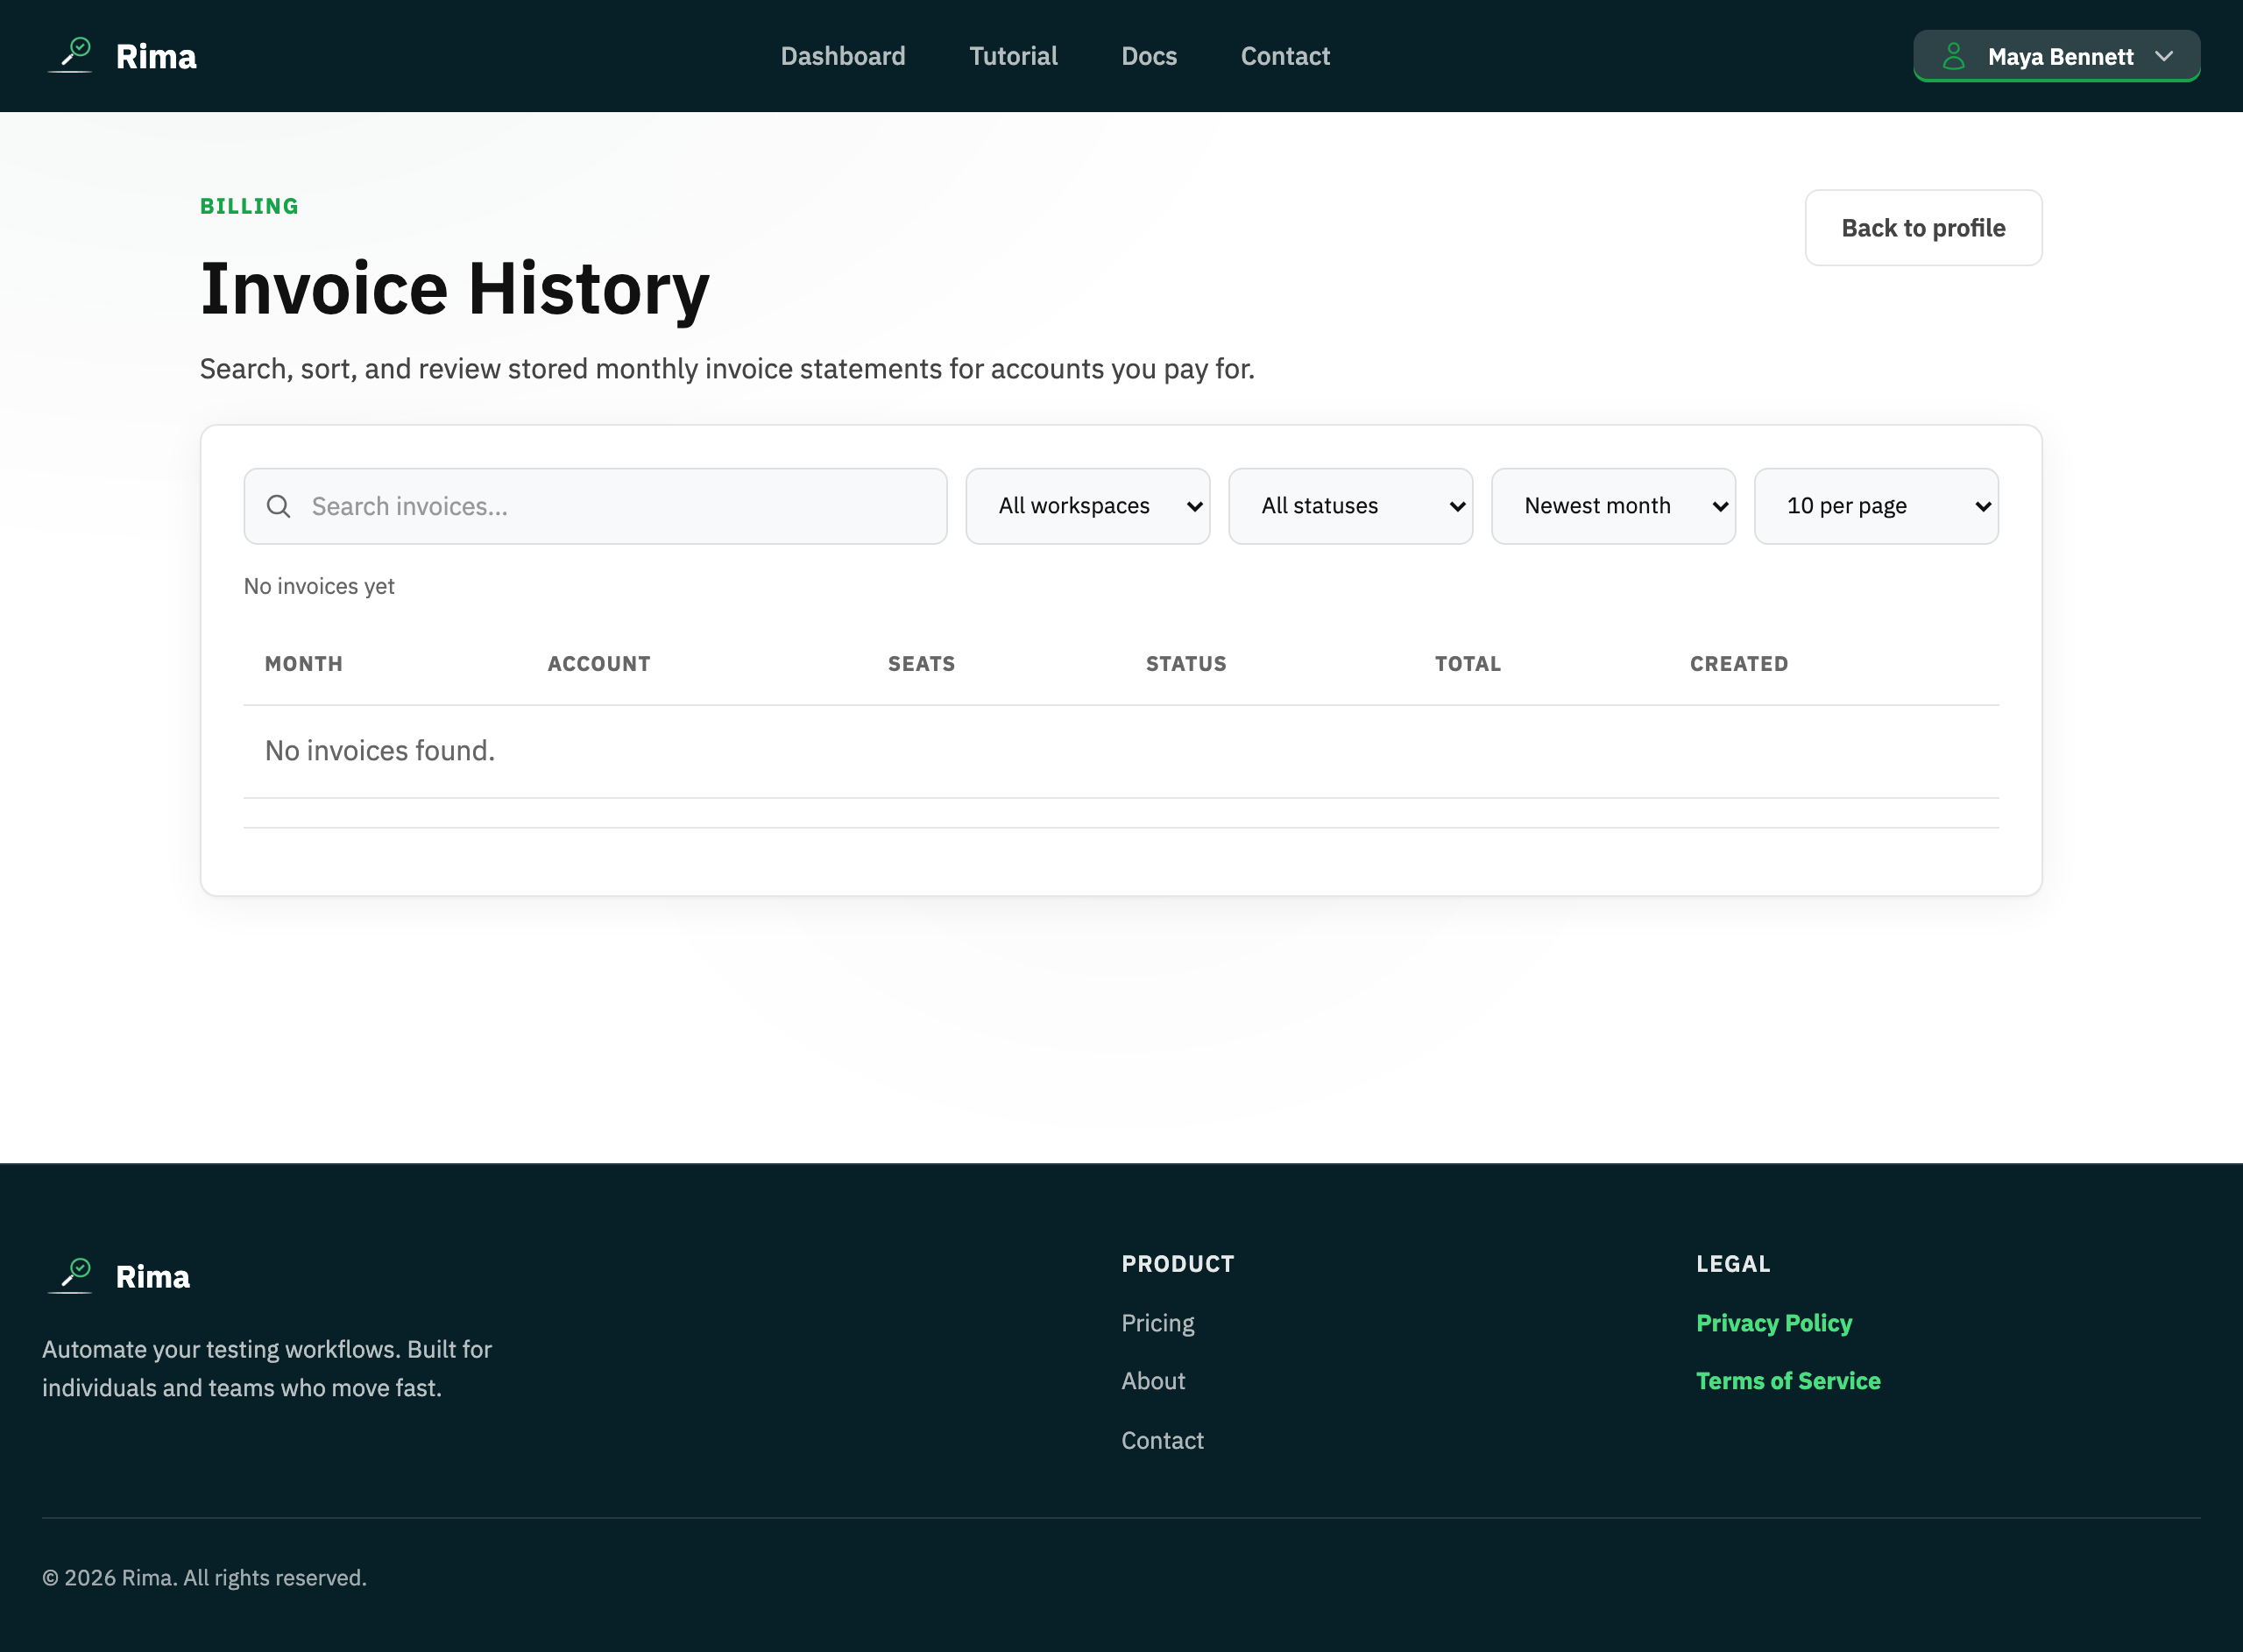Open Contact link in the footer
The width and height of the screenshot is (2243, 1652).
tap(1162, 1440)
